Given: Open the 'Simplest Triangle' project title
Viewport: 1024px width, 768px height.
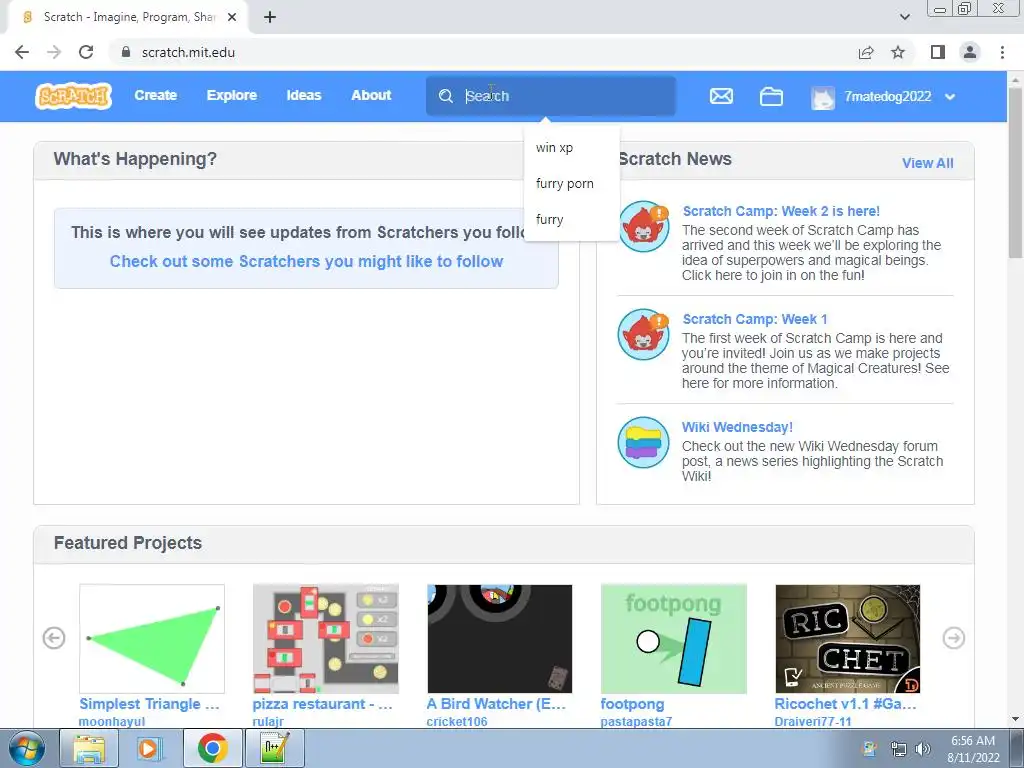Looking at the screenshot, I should point(150,704).
